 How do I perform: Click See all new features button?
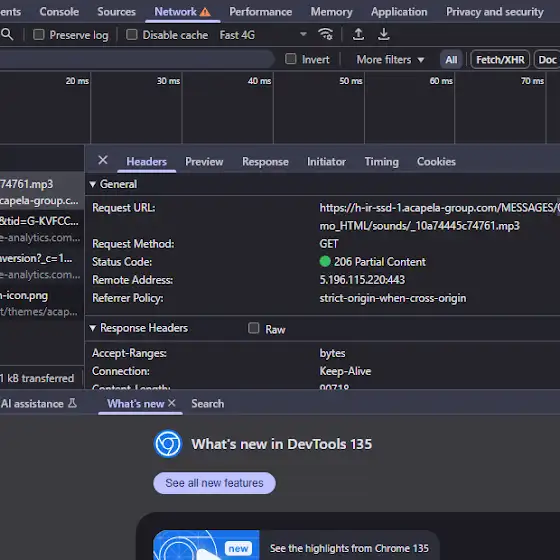point(214,483)
